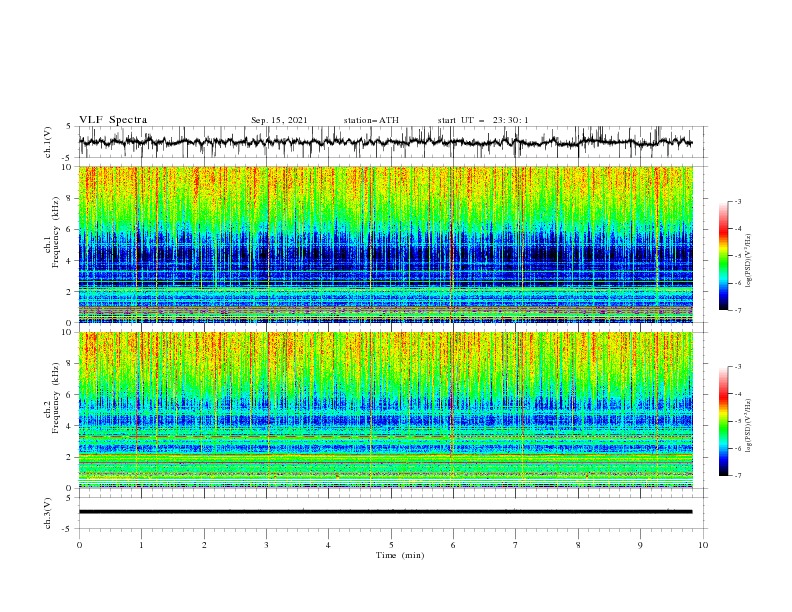This screenshot has width=792, height=612.
Task: Click time axis tick label "7"
Action: click(516, 545)
